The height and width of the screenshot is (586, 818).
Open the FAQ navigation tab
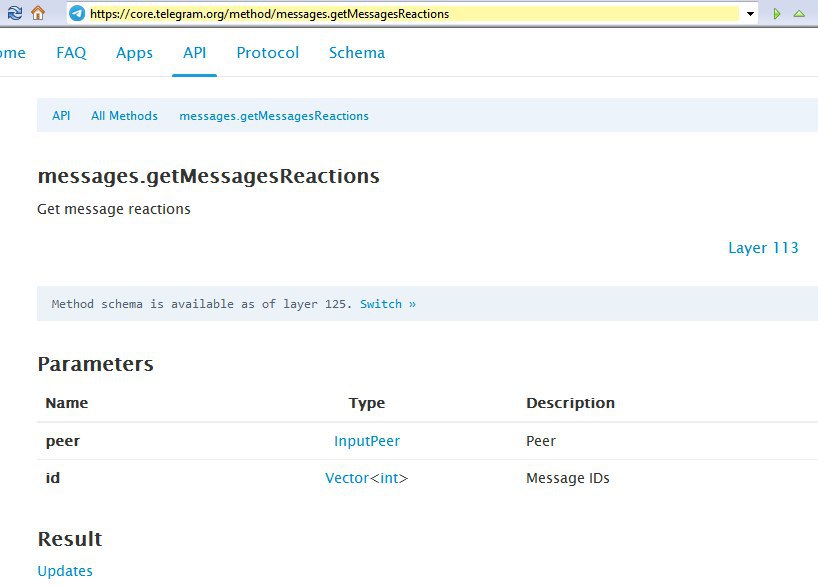pos(71,53)
